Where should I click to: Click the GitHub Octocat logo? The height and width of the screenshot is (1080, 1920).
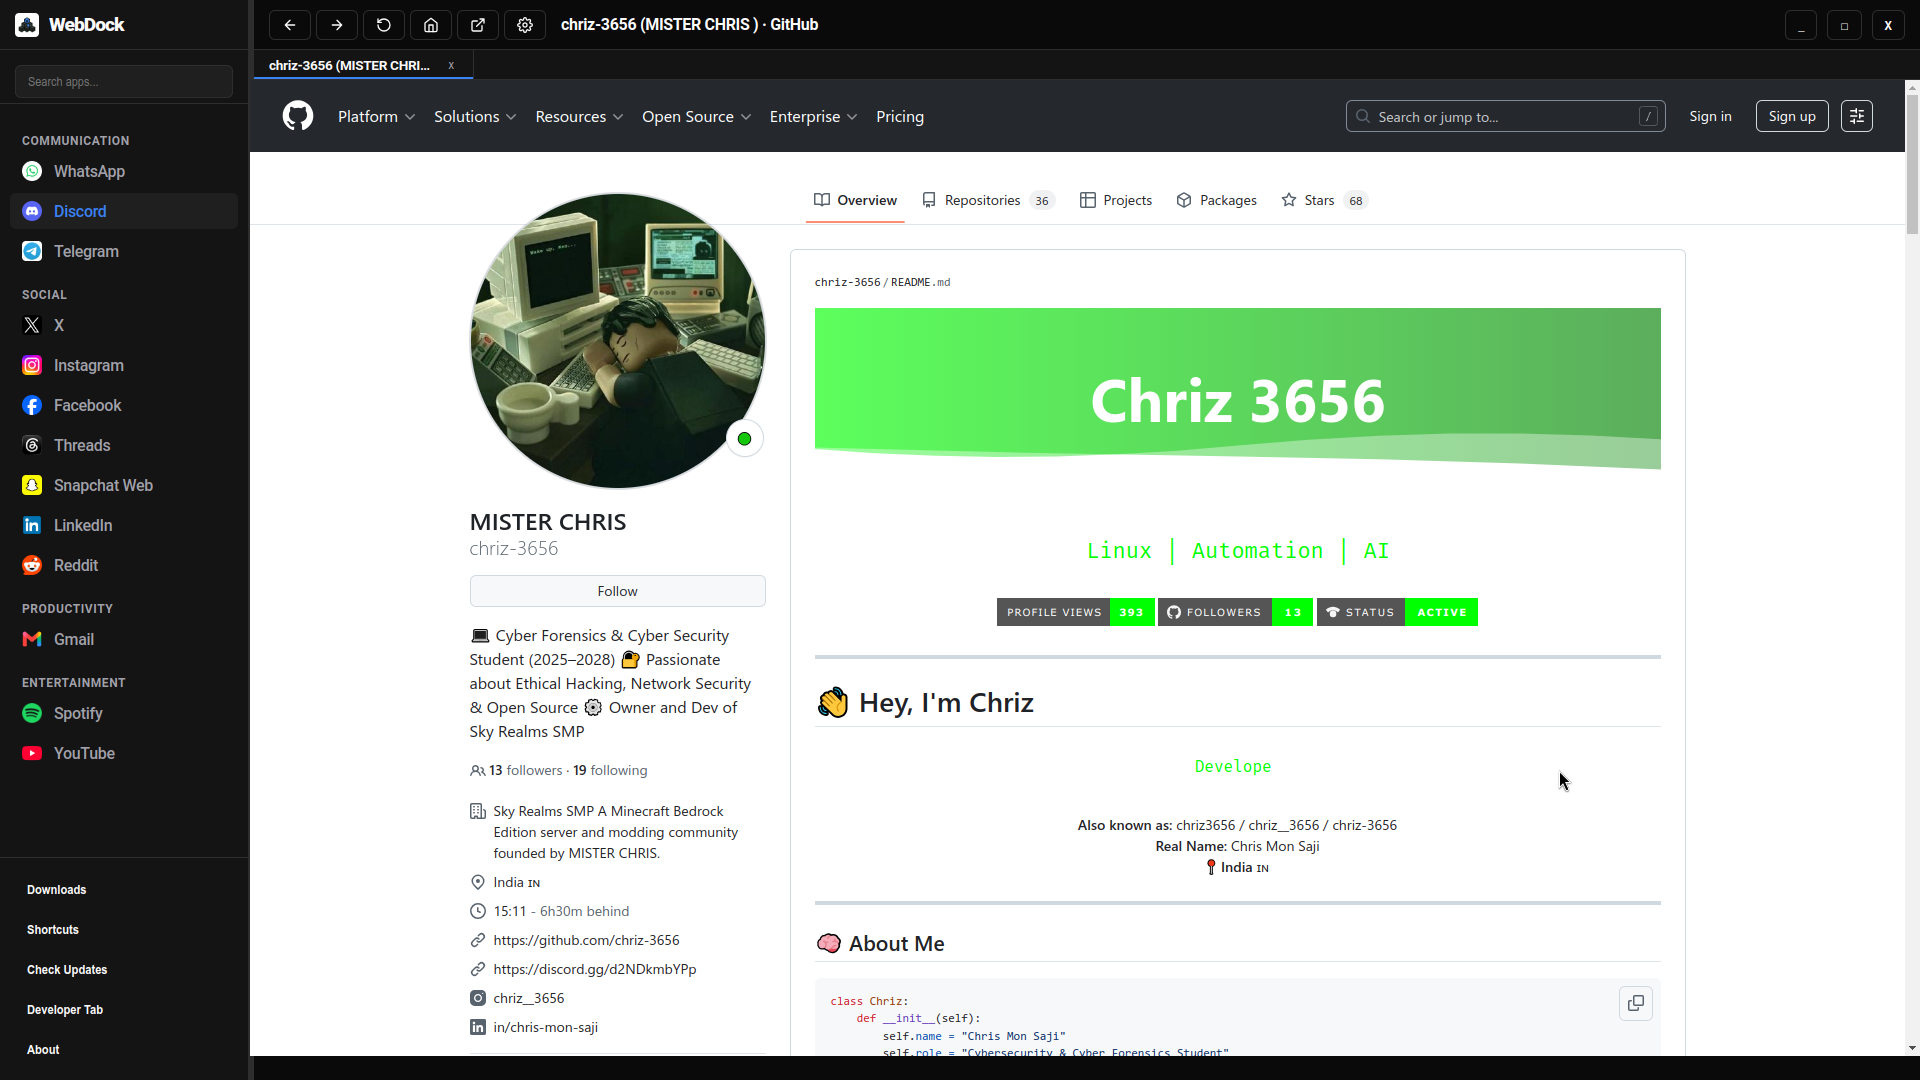298,116
